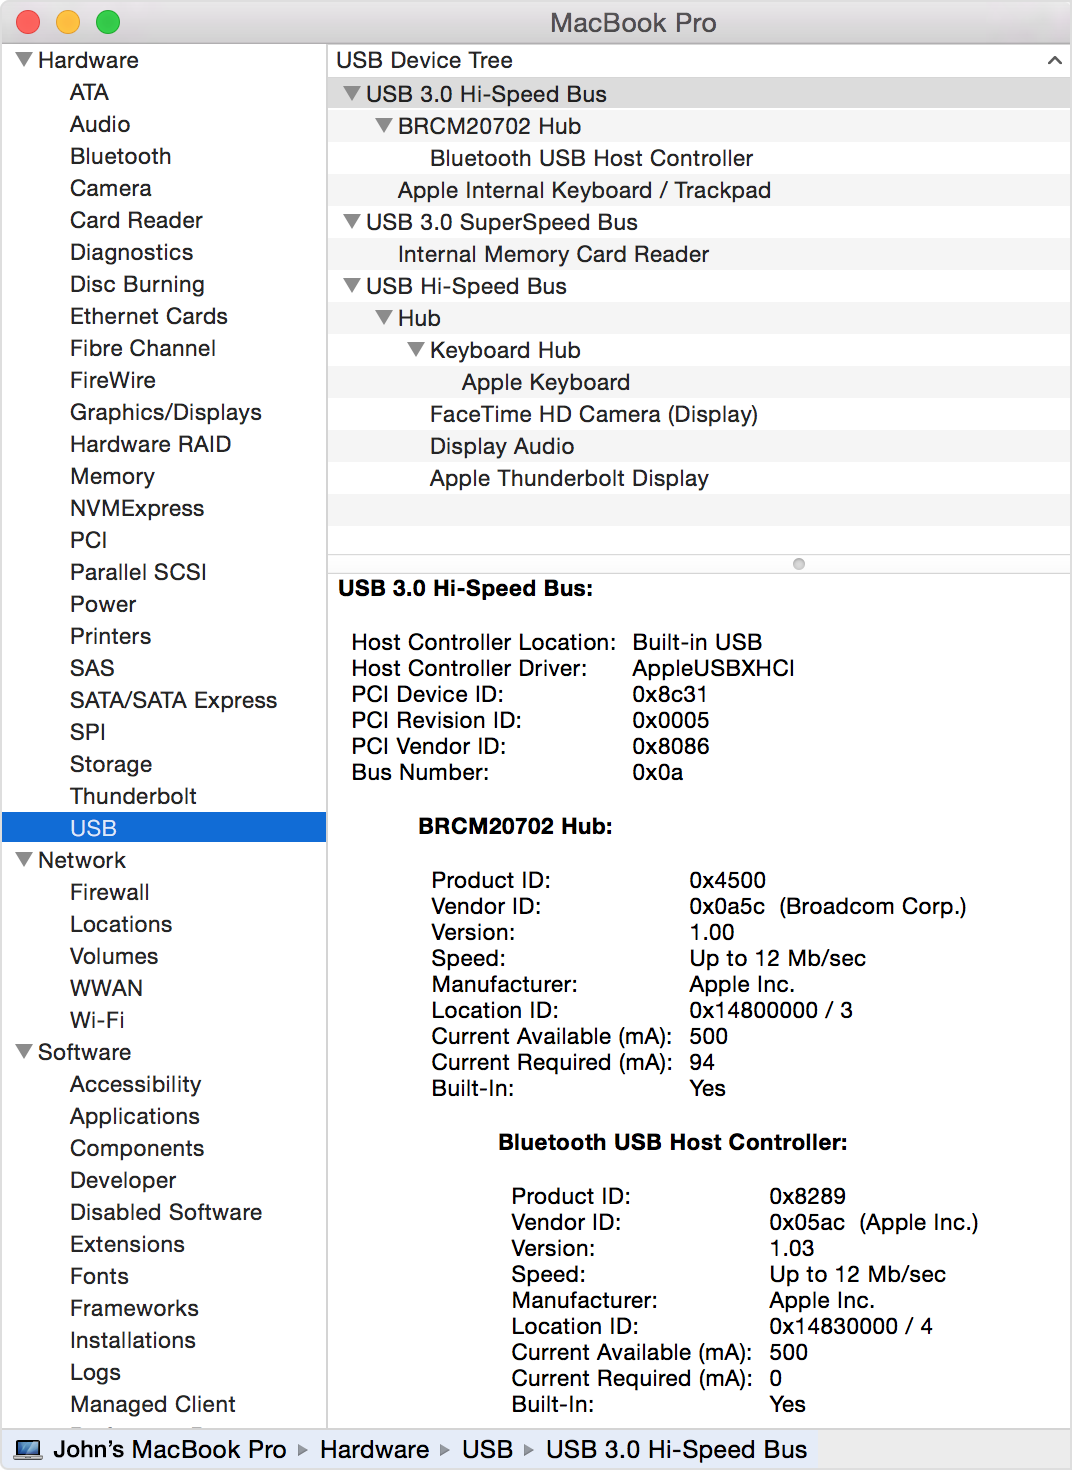Collapse the Keyboard Hub triangle

(x=416, y=350)
